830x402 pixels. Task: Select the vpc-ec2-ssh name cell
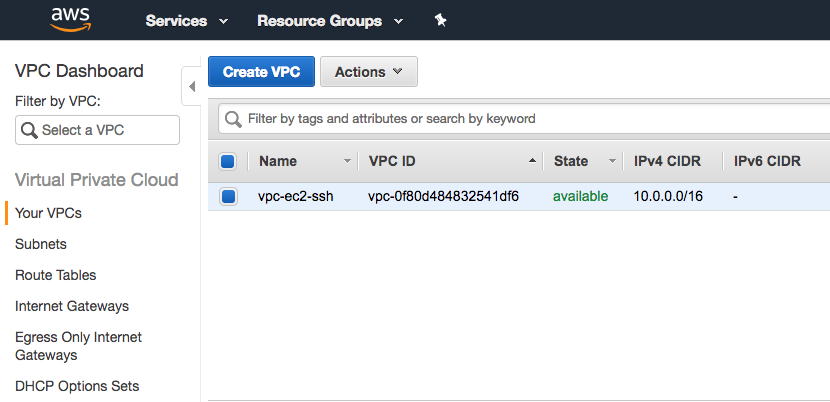point(295,196)
